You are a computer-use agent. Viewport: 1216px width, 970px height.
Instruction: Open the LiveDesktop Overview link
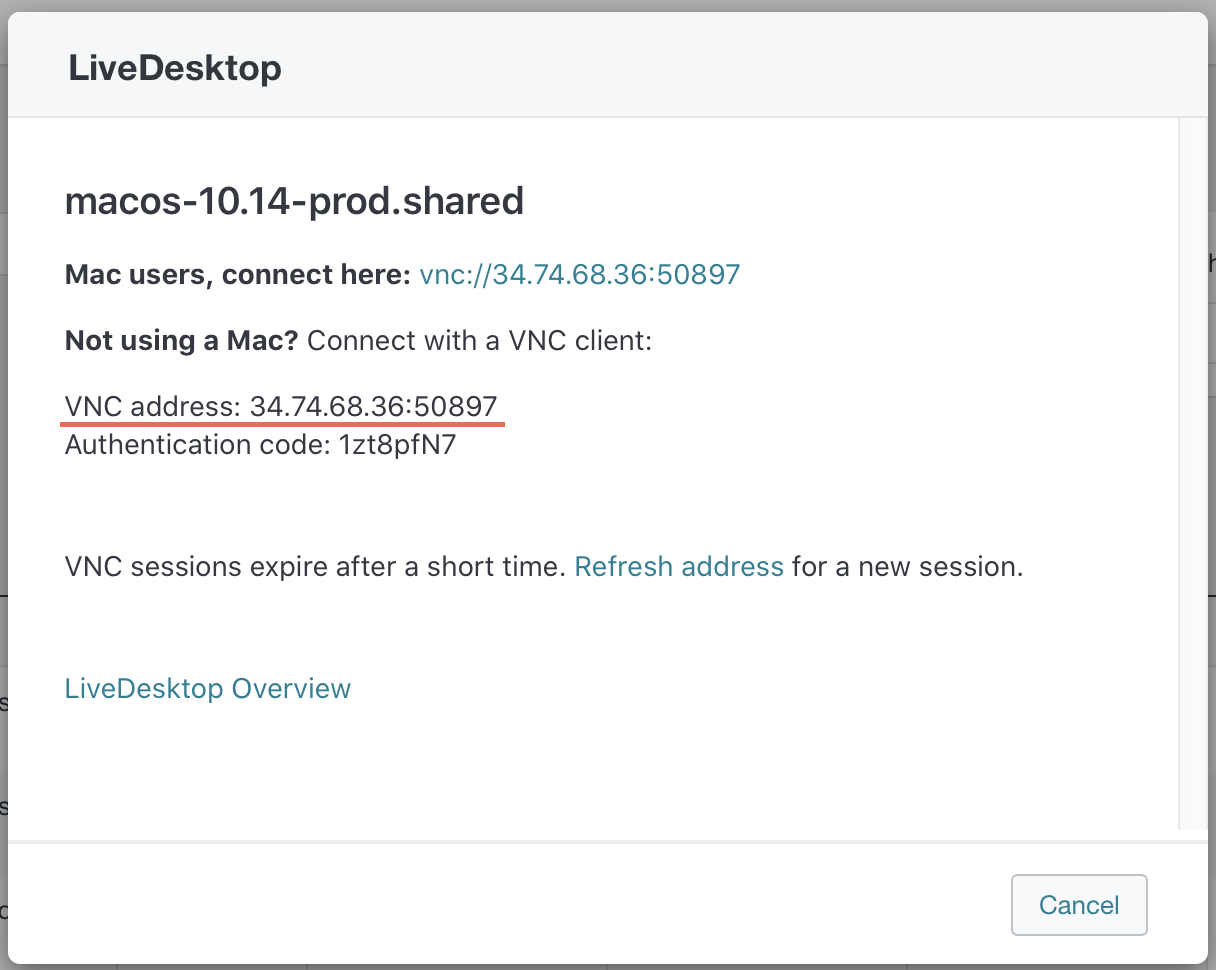tap(207, 689)
